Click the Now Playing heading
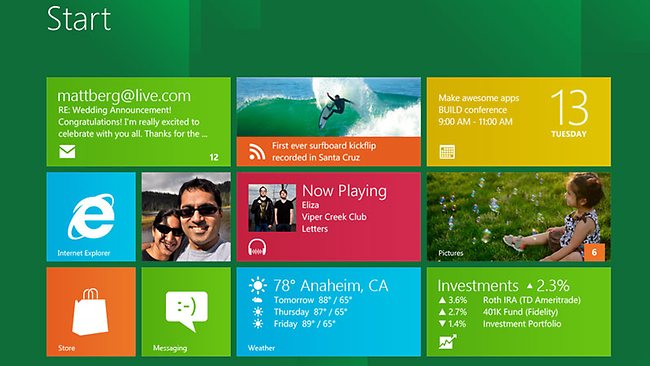The height and width of the screenshot is (366, 650). [x=344, y=191]
